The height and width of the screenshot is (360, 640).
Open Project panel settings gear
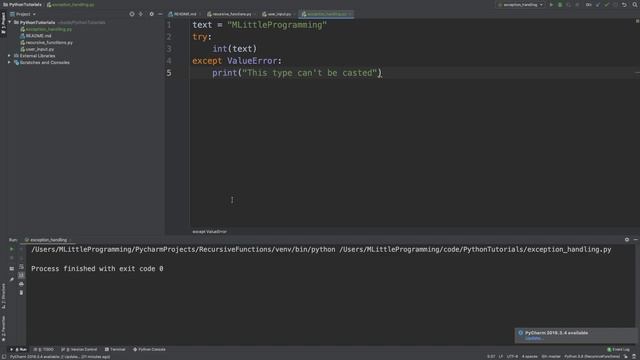coord(151,14)
